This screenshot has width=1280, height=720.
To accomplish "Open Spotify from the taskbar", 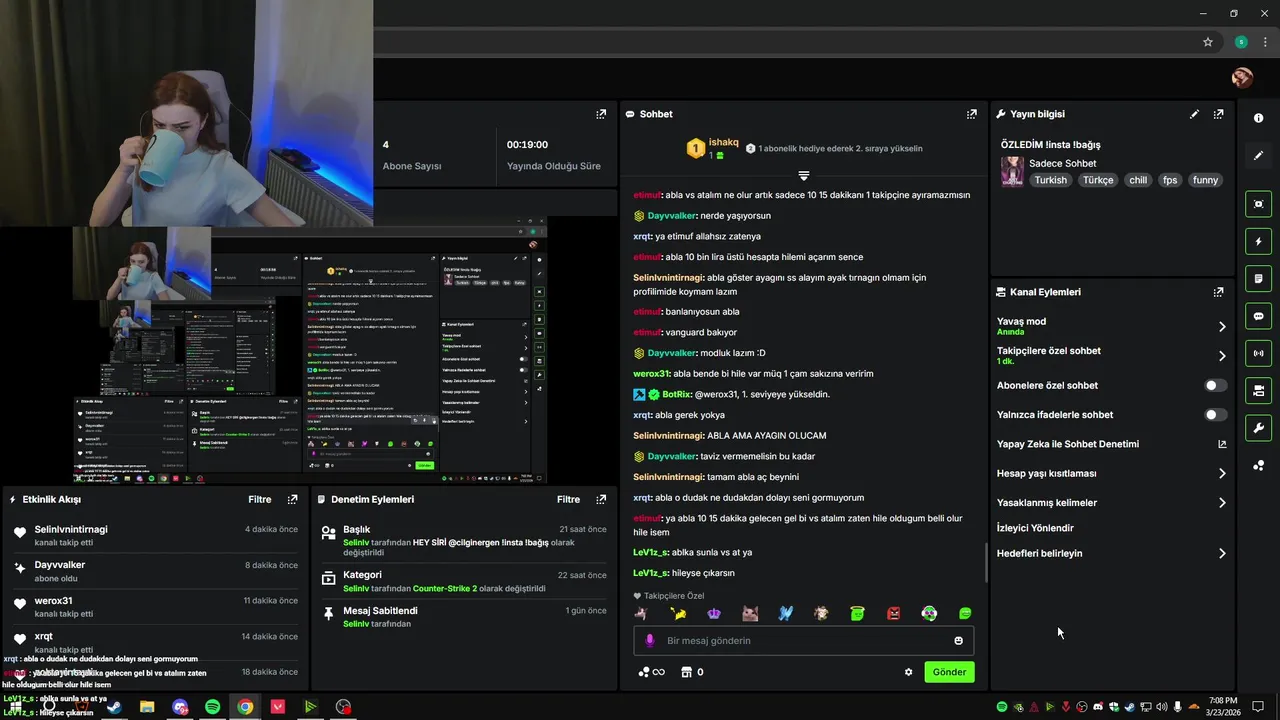I will pyautogui.click(x=212, y=707).
